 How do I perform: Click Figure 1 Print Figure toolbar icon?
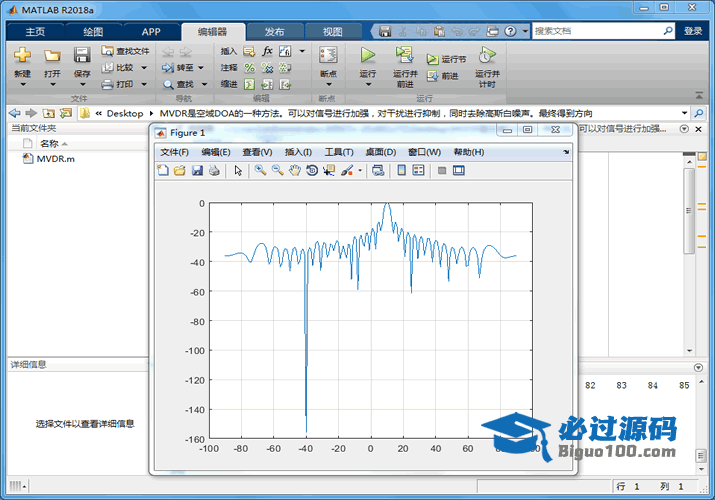tap(214, 170)
